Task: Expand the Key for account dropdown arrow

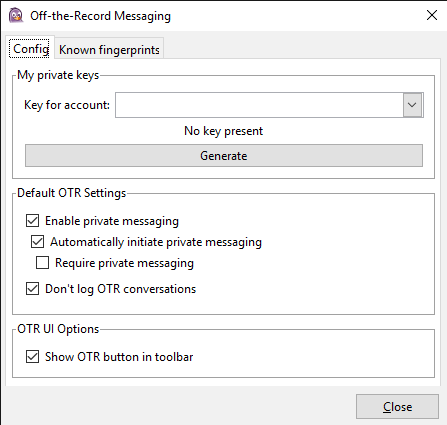Action: coord(412,105)
